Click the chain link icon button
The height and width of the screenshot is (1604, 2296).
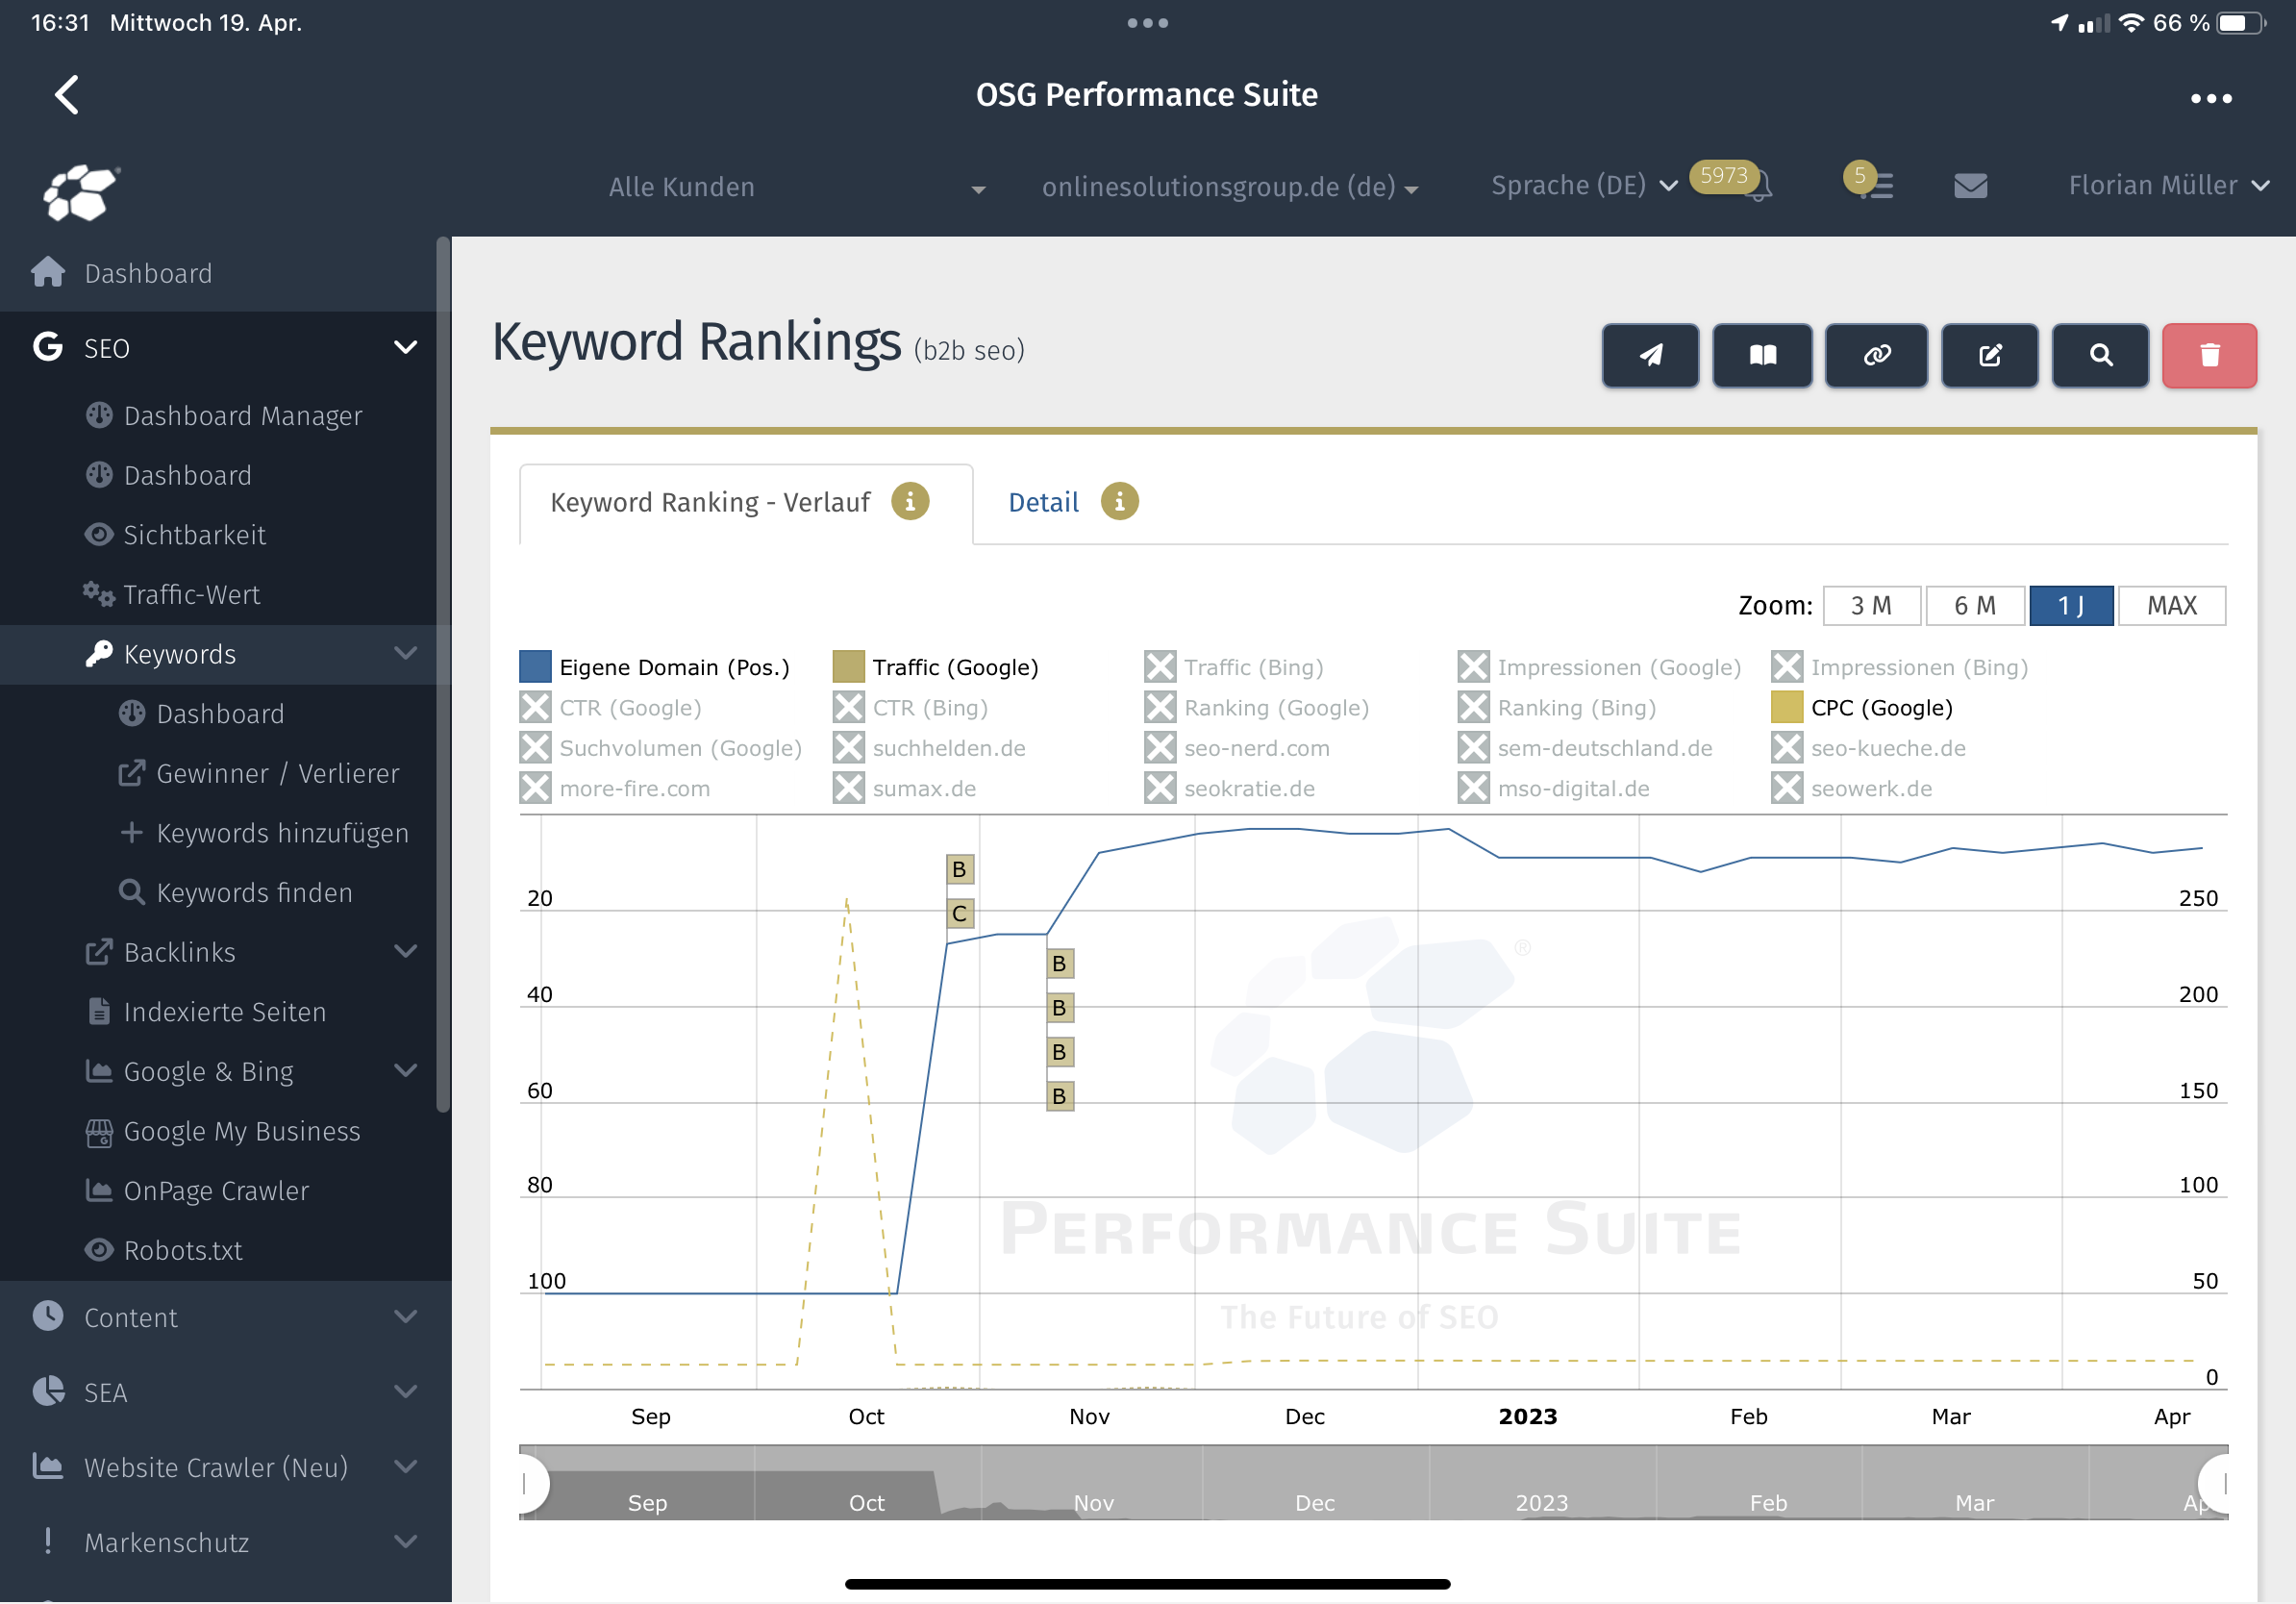pyautogui.click(x=1876, y=355)
